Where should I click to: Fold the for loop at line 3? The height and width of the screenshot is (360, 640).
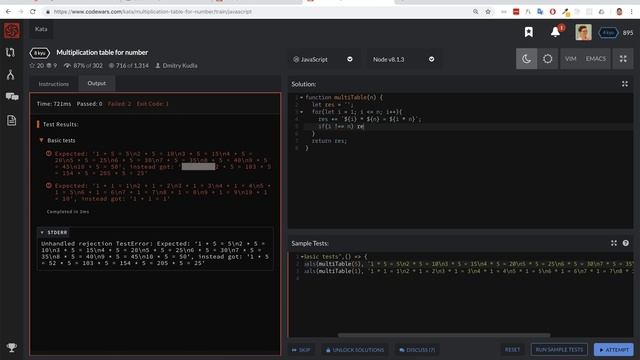point(301,112)
